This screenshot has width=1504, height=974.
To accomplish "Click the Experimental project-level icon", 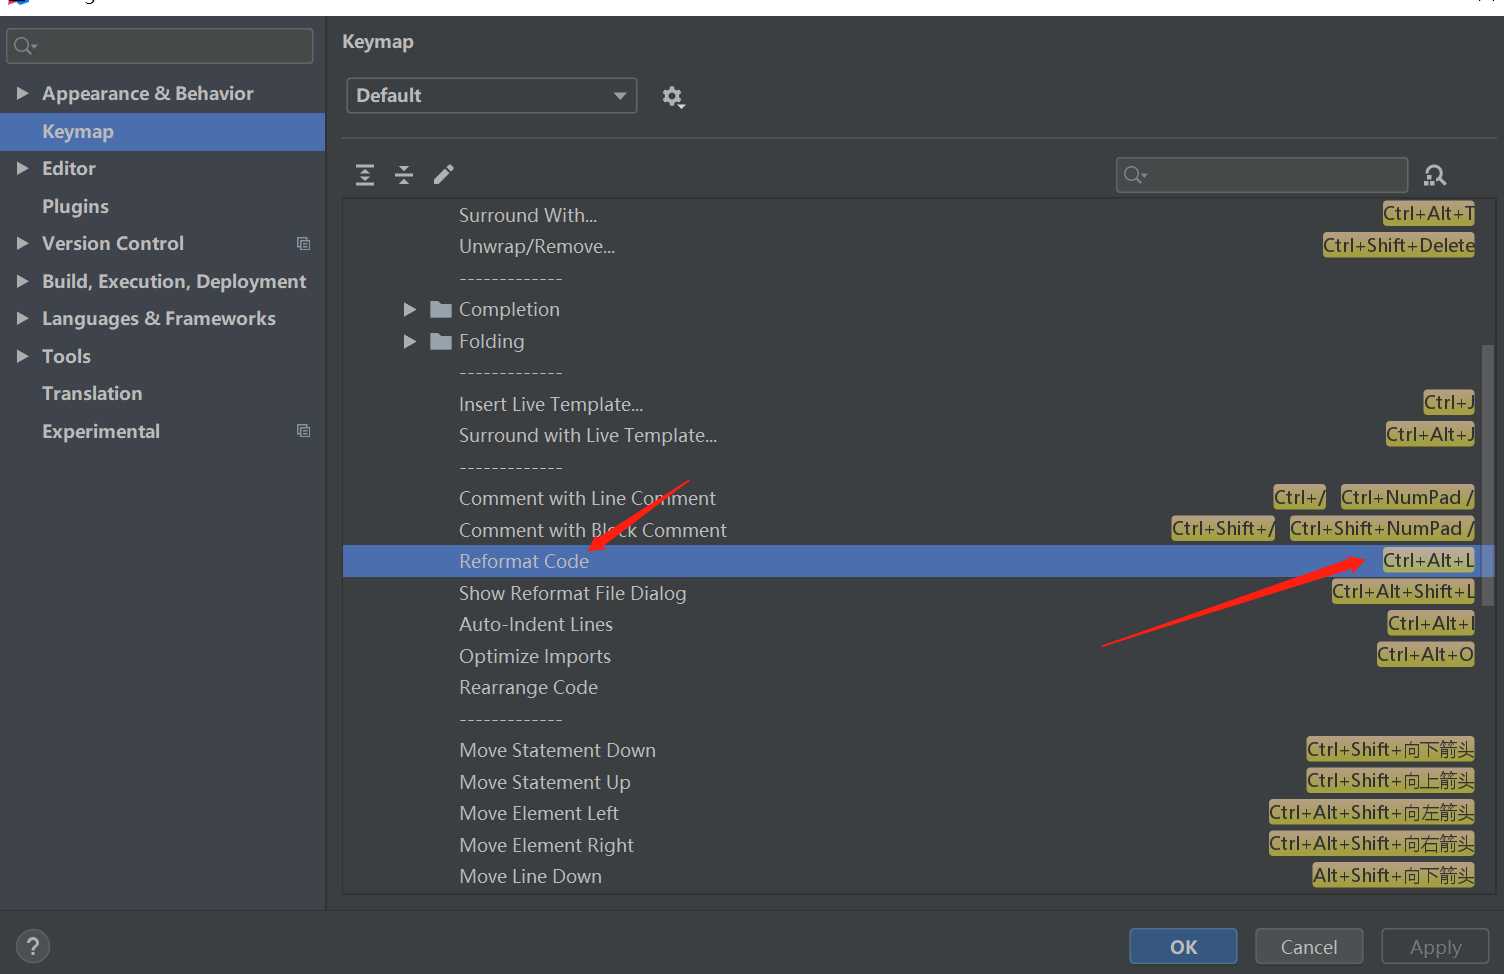I will (x=304, y=431).
